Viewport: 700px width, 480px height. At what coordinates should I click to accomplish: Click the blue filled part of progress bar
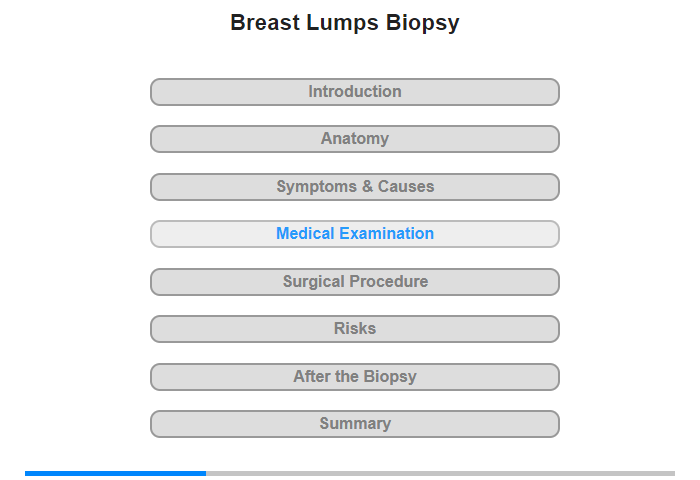(x=116, y=473)
